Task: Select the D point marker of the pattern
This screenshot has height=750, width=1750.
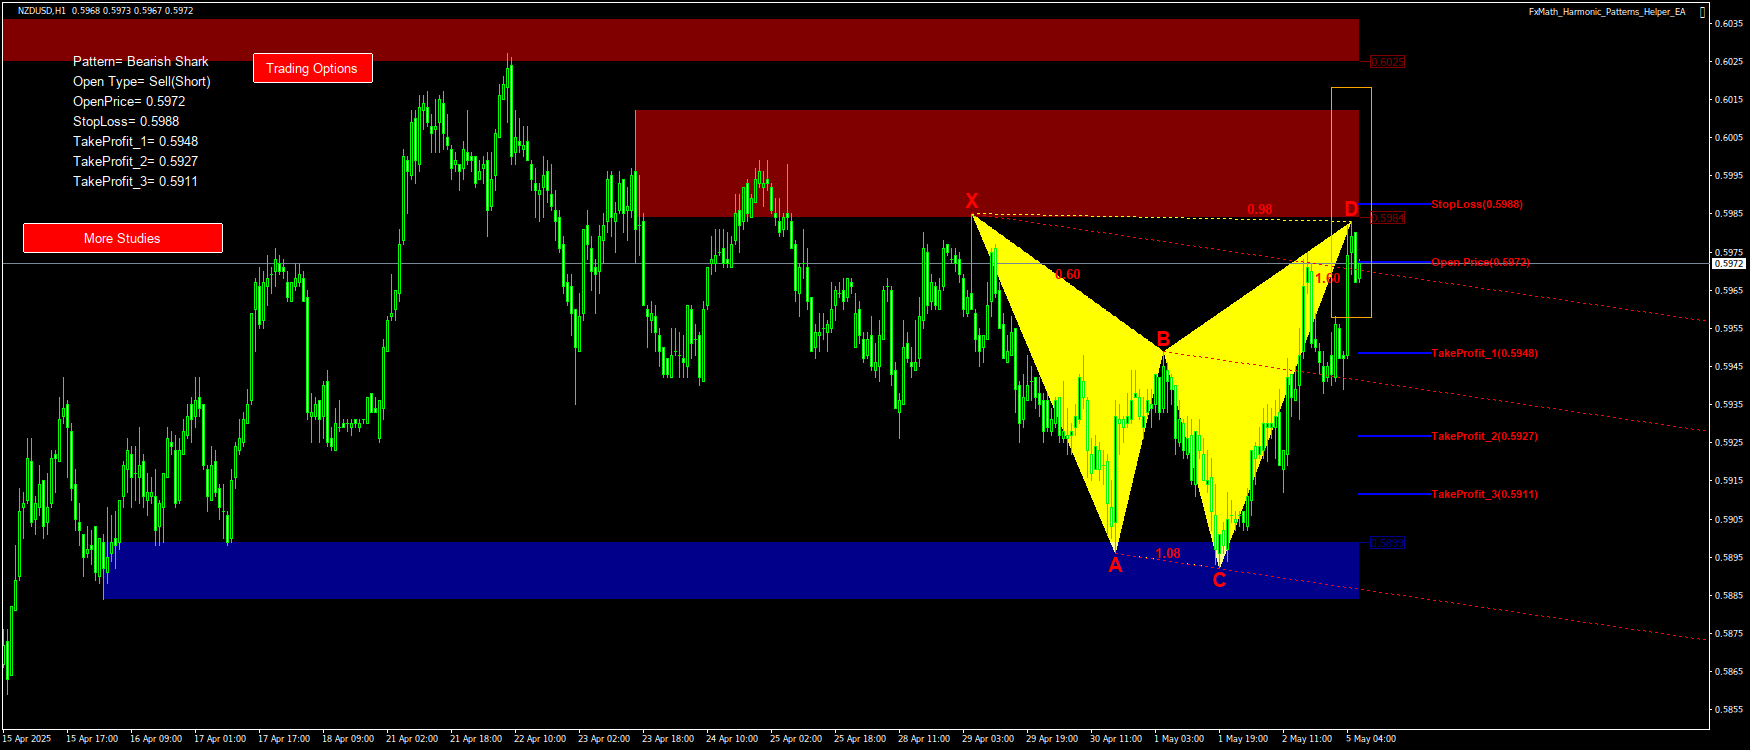Action: click(1351, 209)
